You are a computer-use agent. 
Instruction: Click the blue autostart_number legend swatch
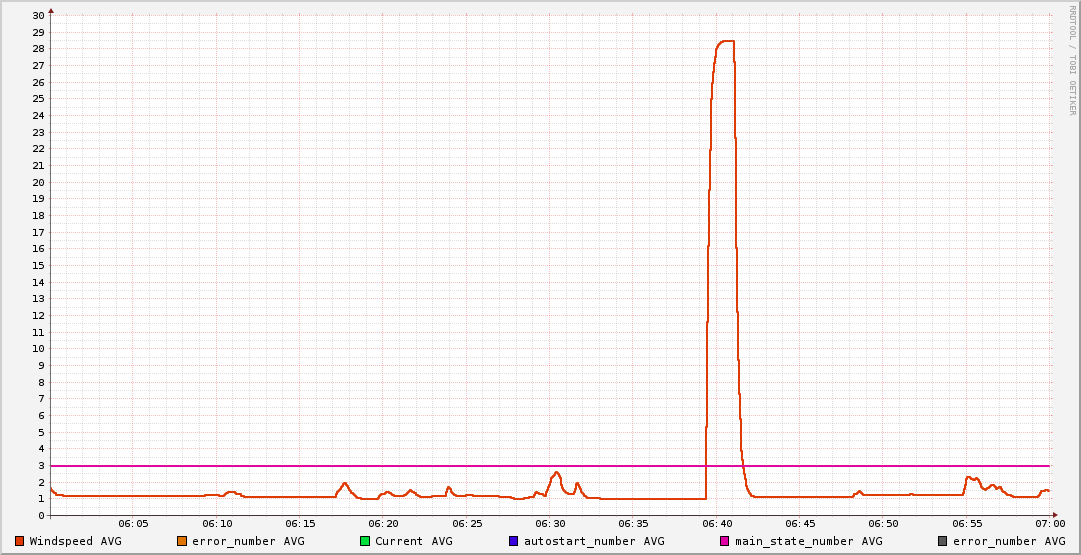point(514,541)
